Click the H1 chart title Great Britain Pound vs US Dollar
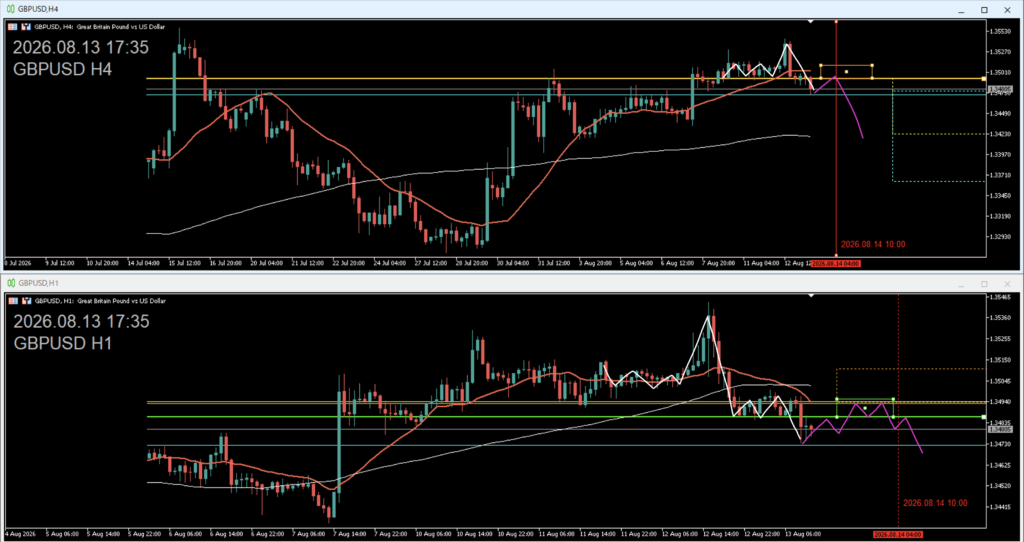1024x542 pixels. [121, 301]
